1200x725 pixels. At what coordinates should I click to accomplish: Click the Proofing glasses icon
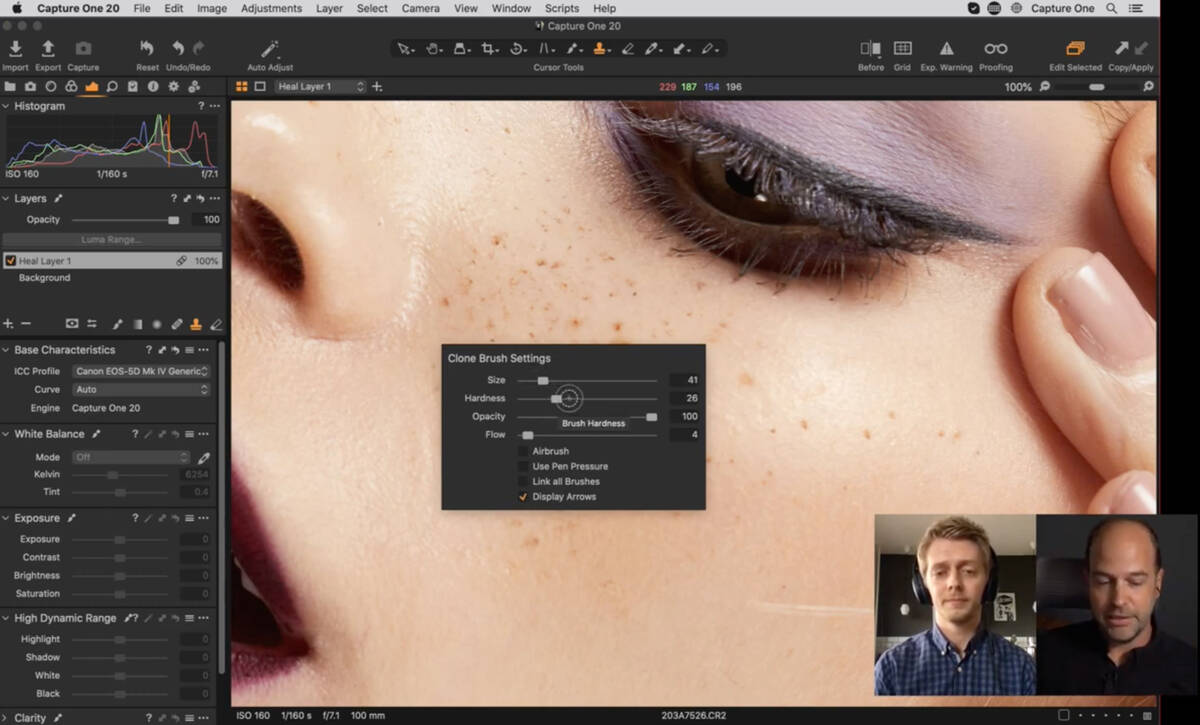click(x=995, y=49)
